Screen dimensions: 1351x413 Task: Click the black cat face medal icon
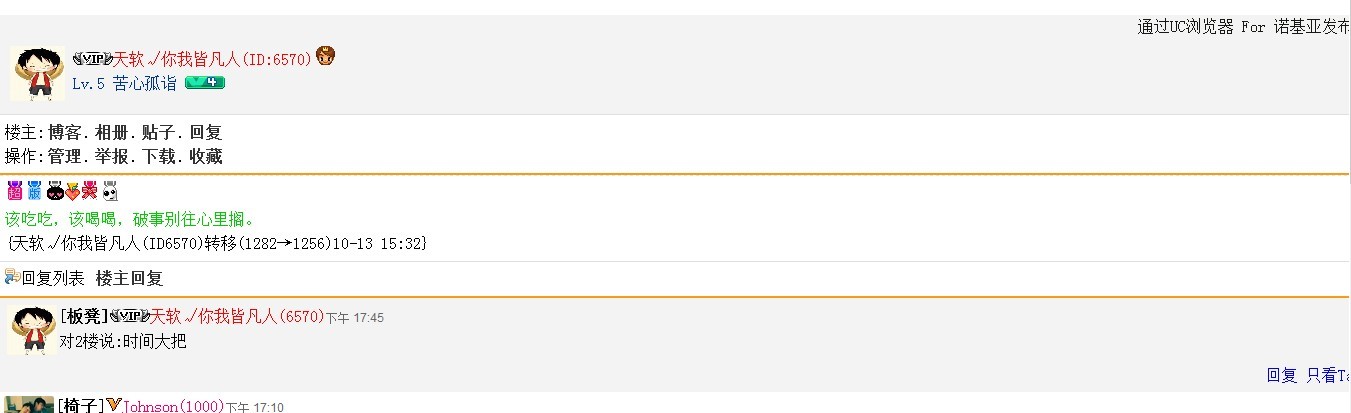coord(55,191)
